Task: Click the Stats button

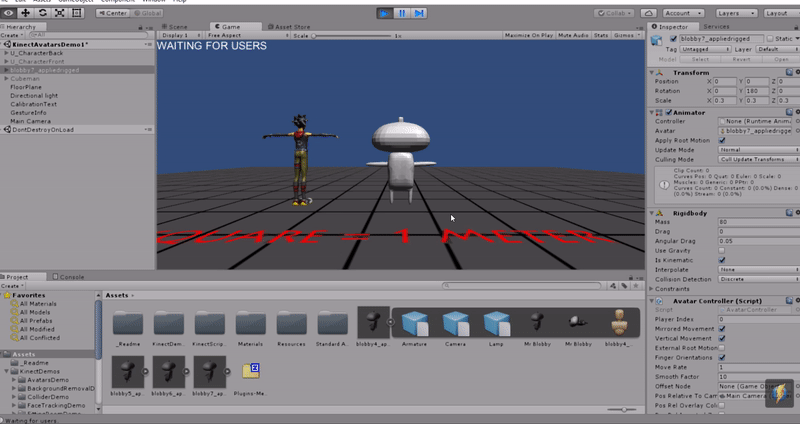Action: [x=601, y=35]
